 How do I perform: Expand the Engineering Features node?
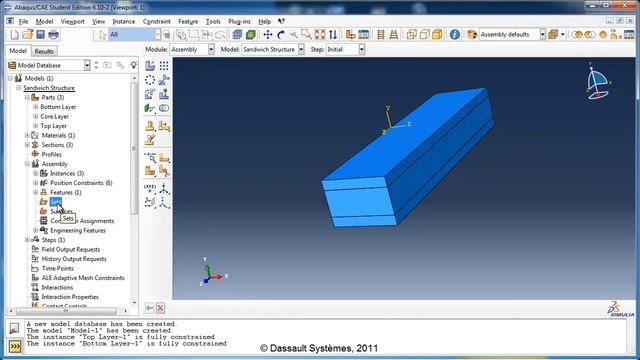click(36, 230)
